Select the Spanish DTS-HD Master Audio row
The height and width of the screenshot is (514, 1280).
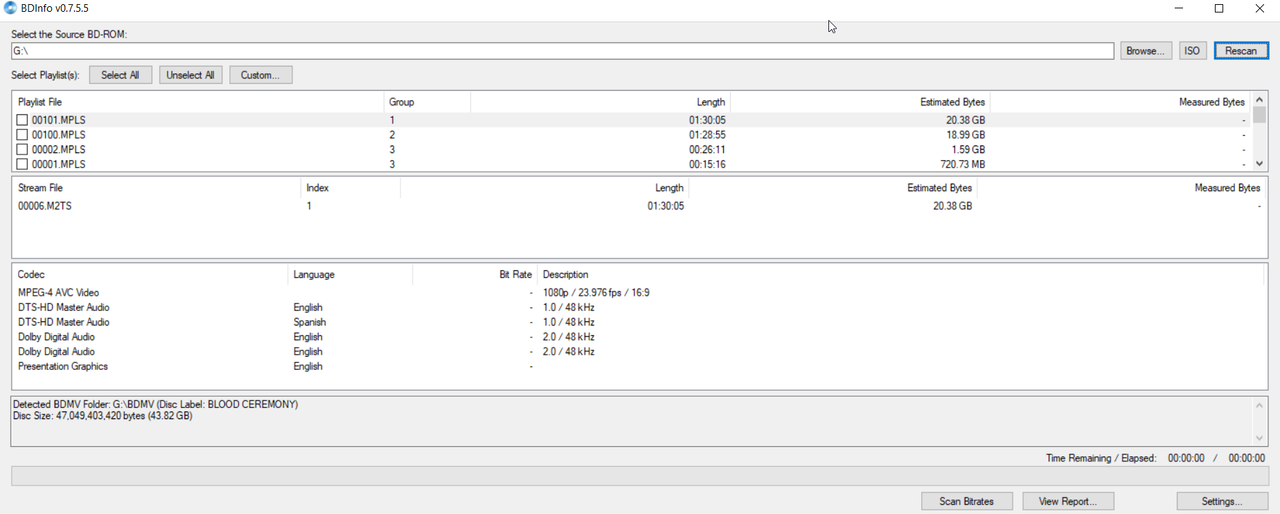pos(640,322)
